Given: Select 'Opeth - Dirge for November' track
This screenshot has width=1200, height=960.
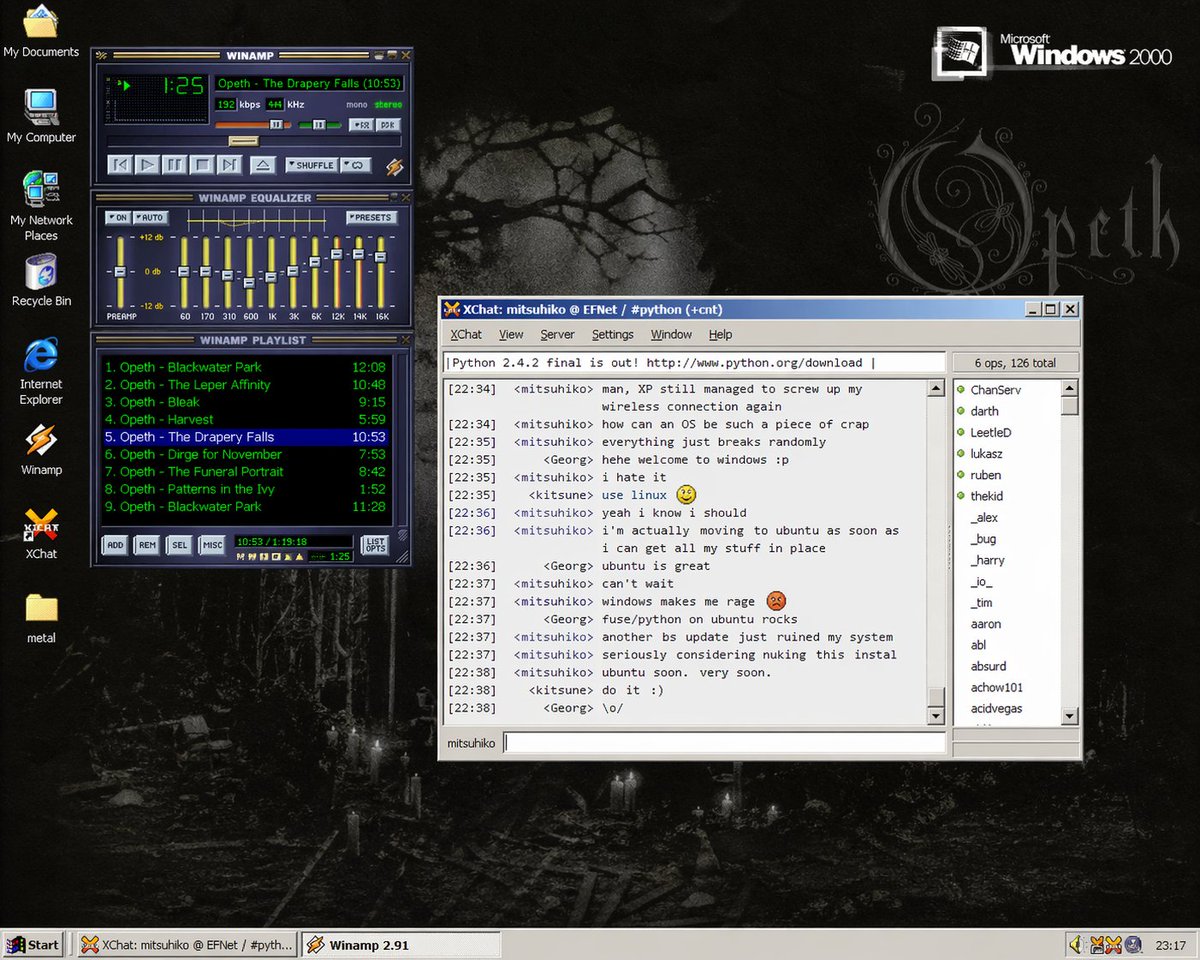Looking at the screenshot, I should [x=245, y=454].
